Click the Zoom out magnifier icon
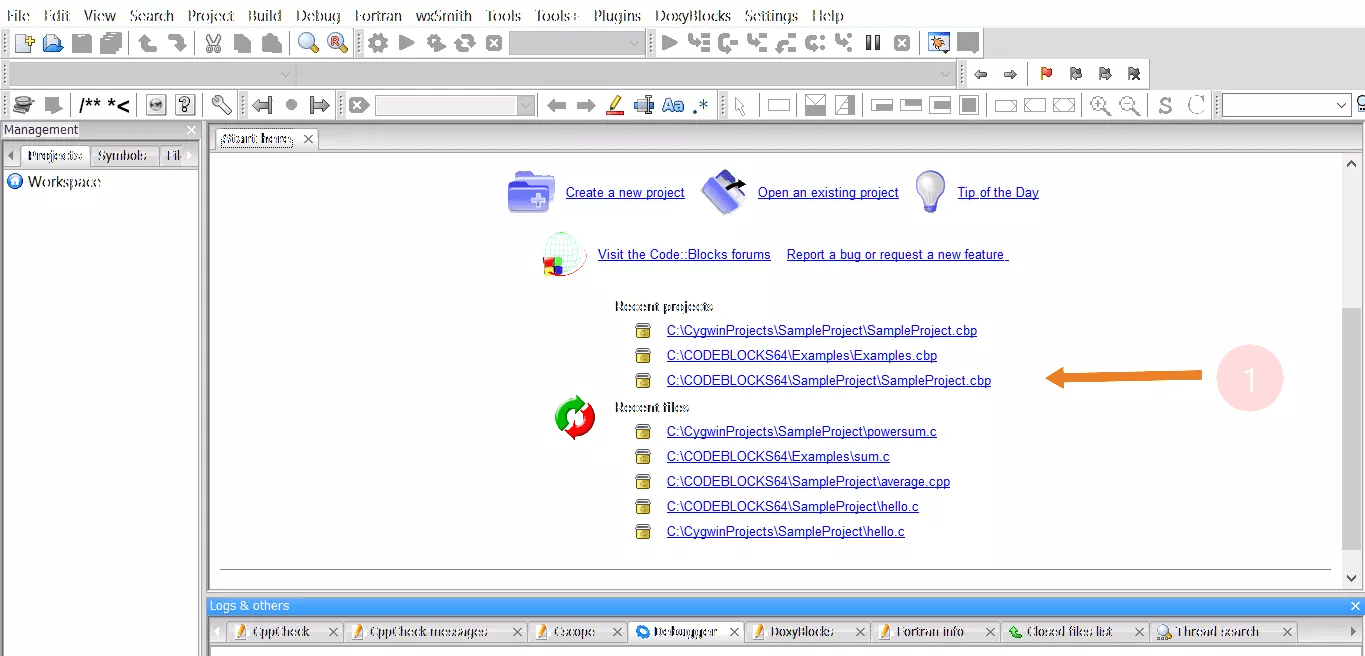Image resolution: width=1365 pixels, height=656 pixels. tap(1129, 105)
